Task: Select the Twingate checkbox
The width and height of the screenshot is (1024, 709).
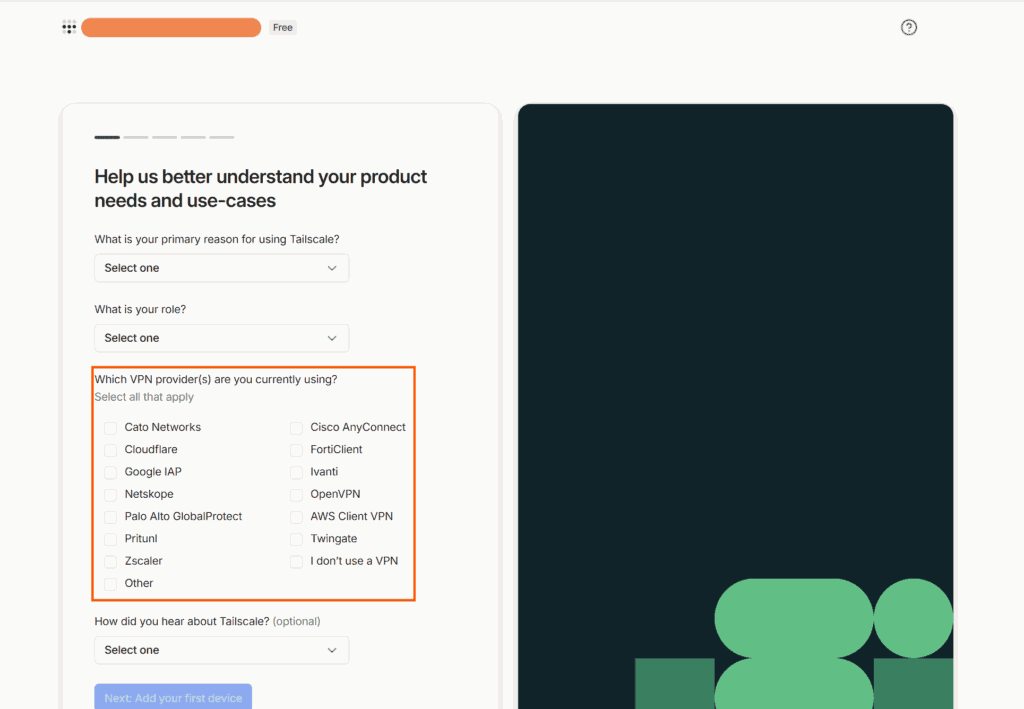Action: coord(297,539)
